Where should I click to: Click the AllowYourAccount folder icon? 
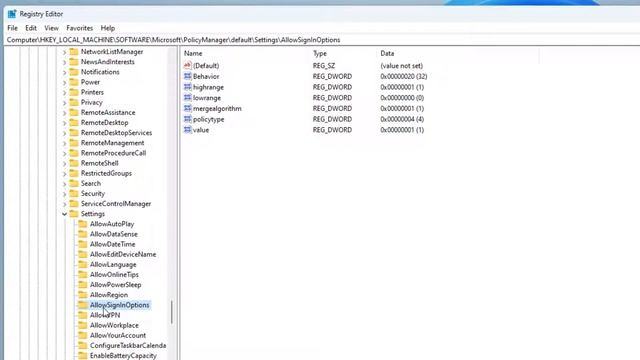tap(83, 336)
